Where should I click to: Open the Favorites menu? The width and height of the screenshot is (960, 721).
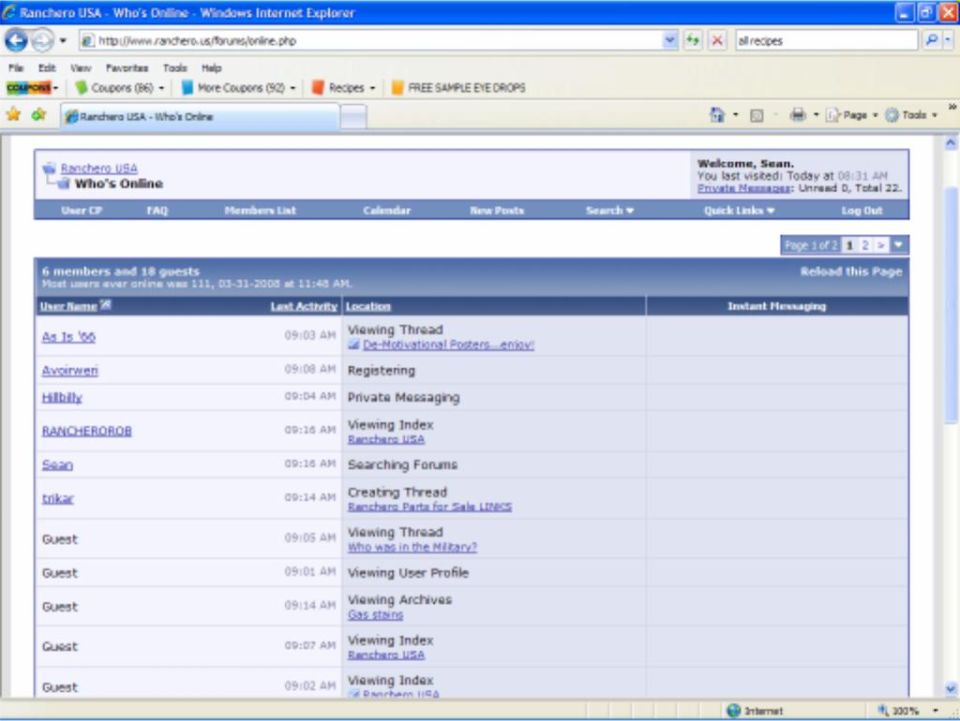pos(127,68)
